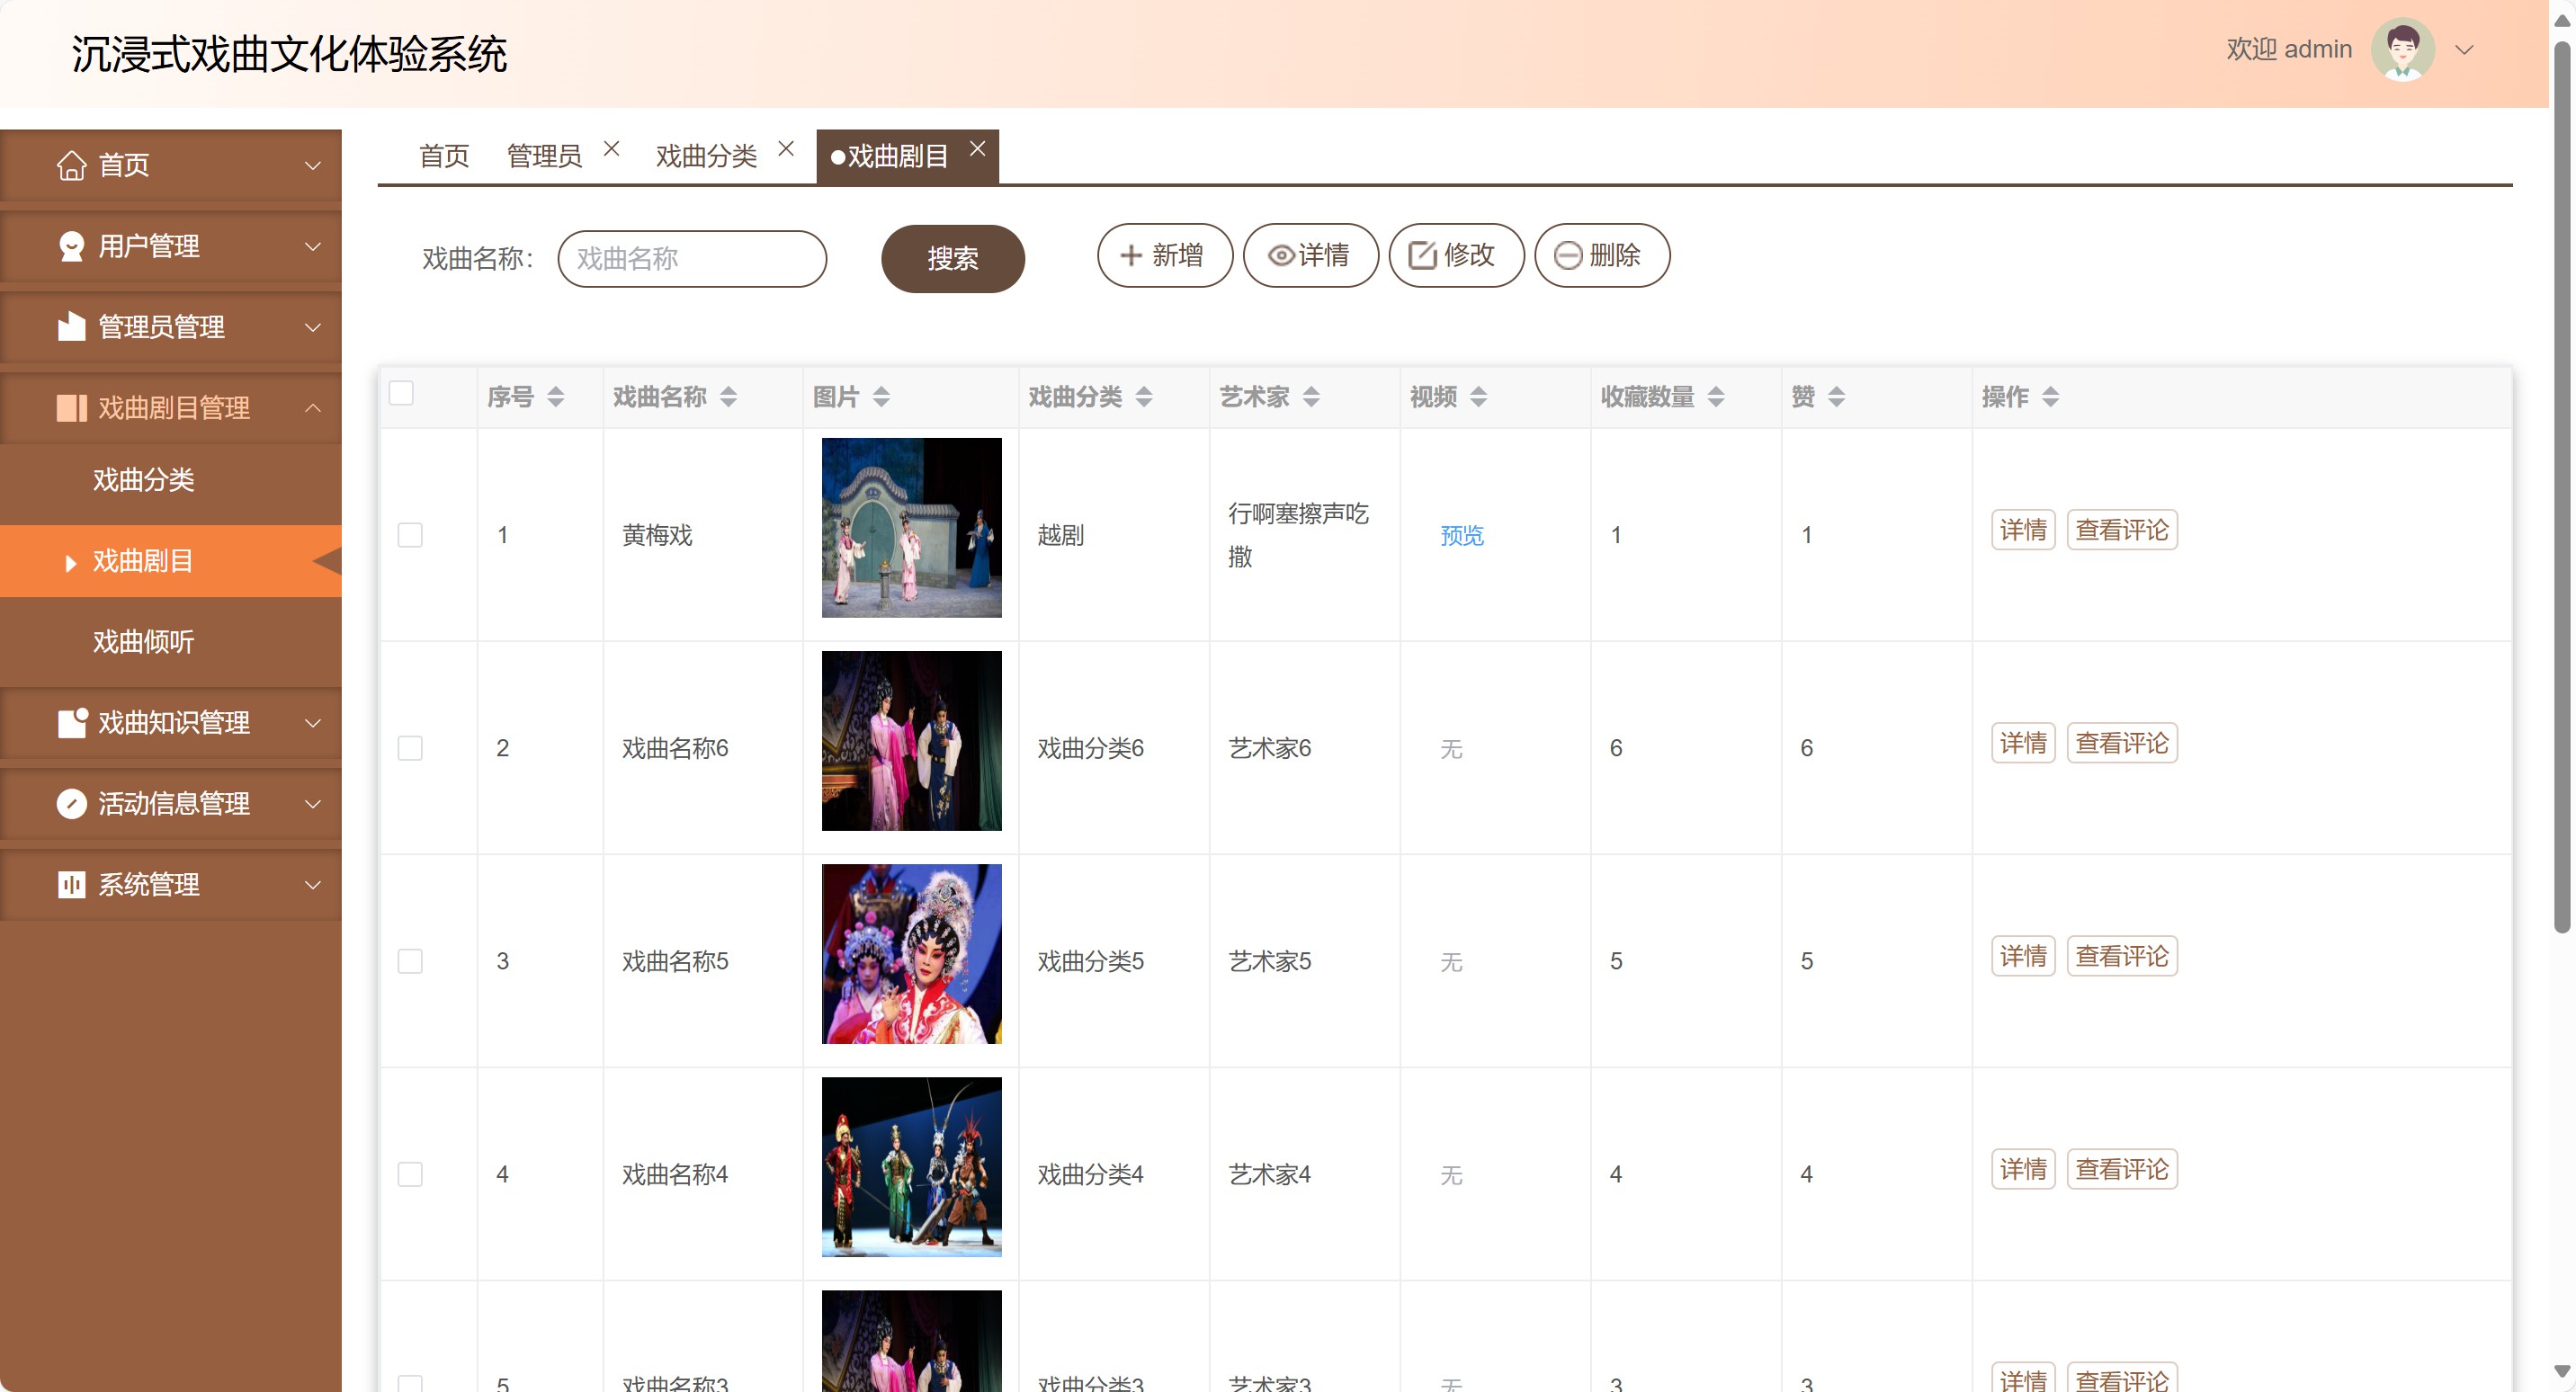Expand the 管理员管理 menu chevron
This screenshot has height=1392, width=2576.
[x=313, y=327]
